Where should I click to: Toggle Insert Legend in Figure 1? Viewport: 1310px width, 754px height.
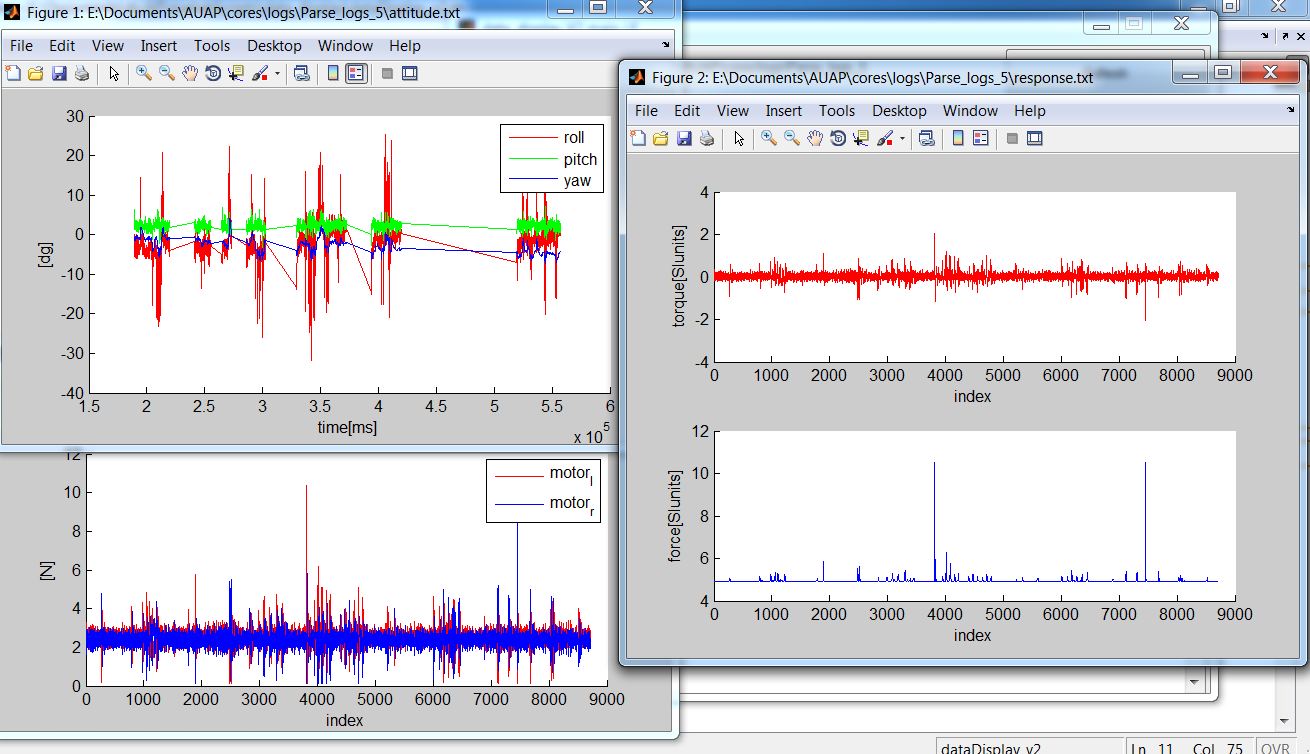coord(356,73)
